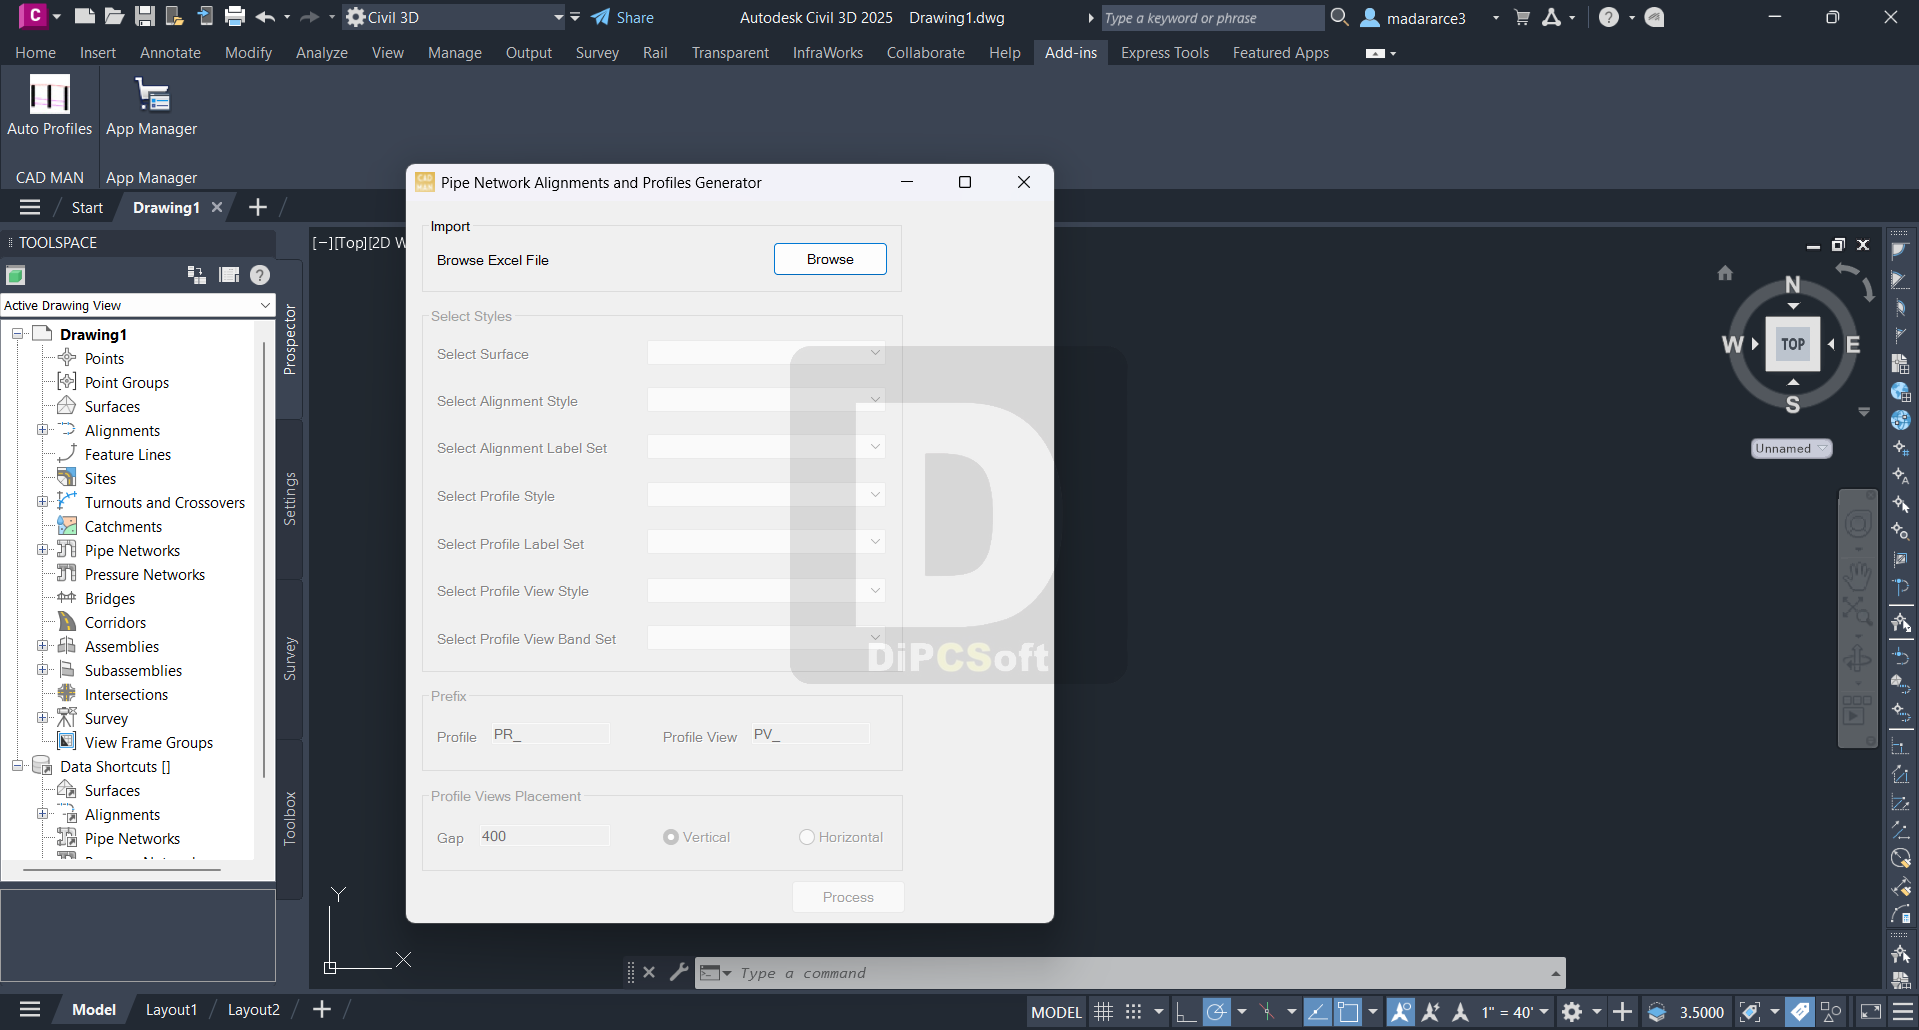Toggle snap mode dots icon
The image size is (1919, 1030).
(1133, 1012)
